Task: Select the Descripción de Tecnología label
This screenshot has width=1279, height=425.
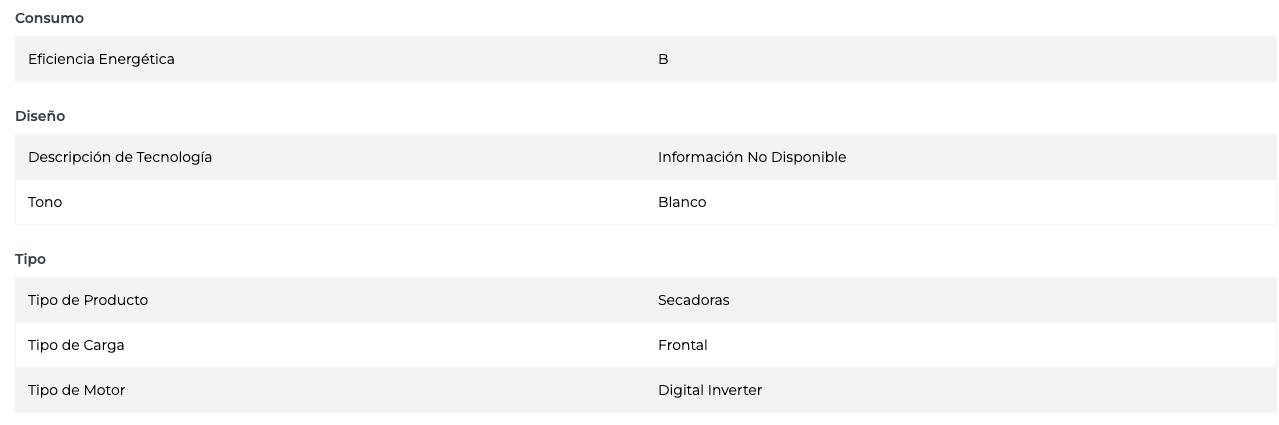Action: coord(120,157)
